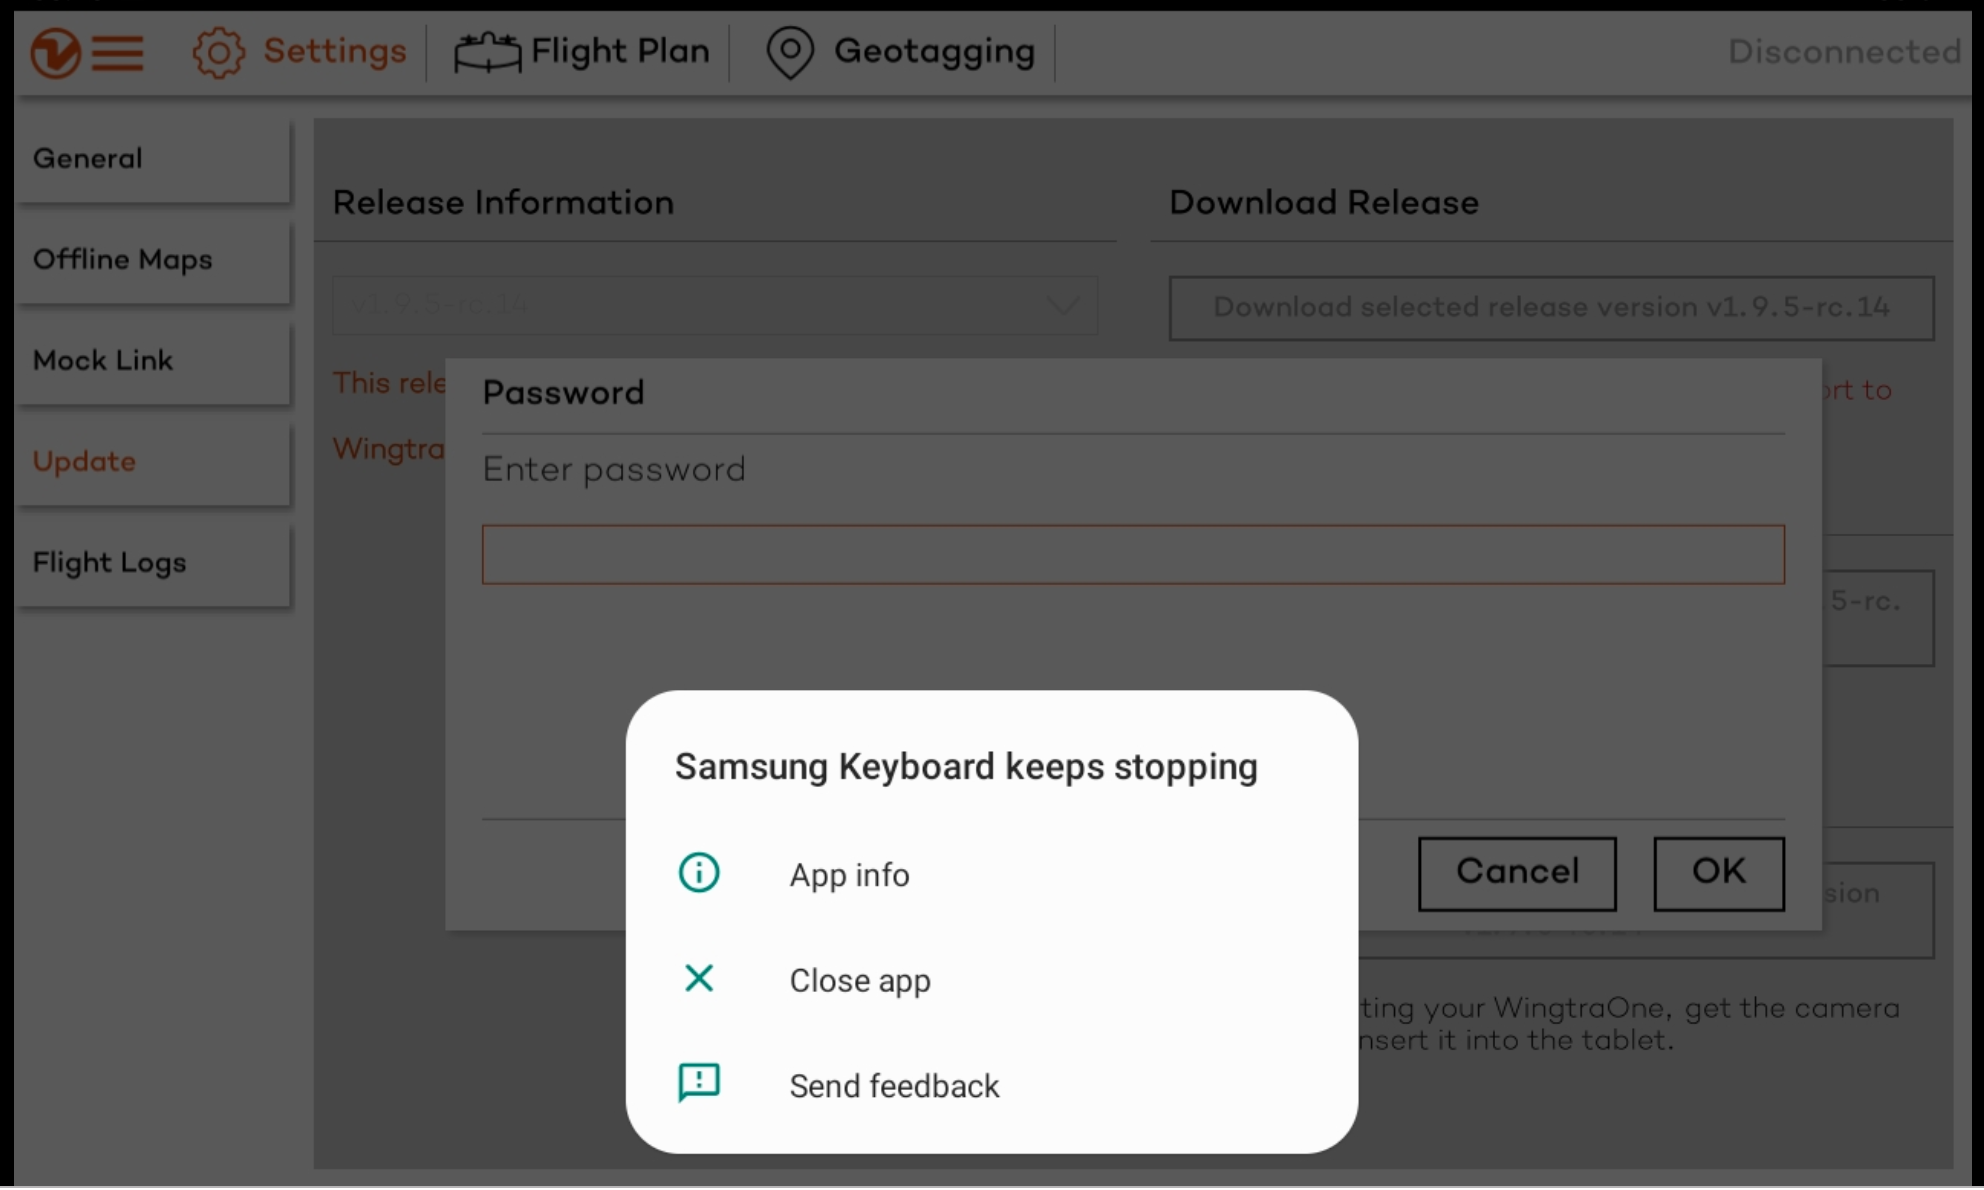Expand the release version dropdown chevron
Image resolution: width=1984 pixels, height=1190 pixels.
(x=1062, y=305)
